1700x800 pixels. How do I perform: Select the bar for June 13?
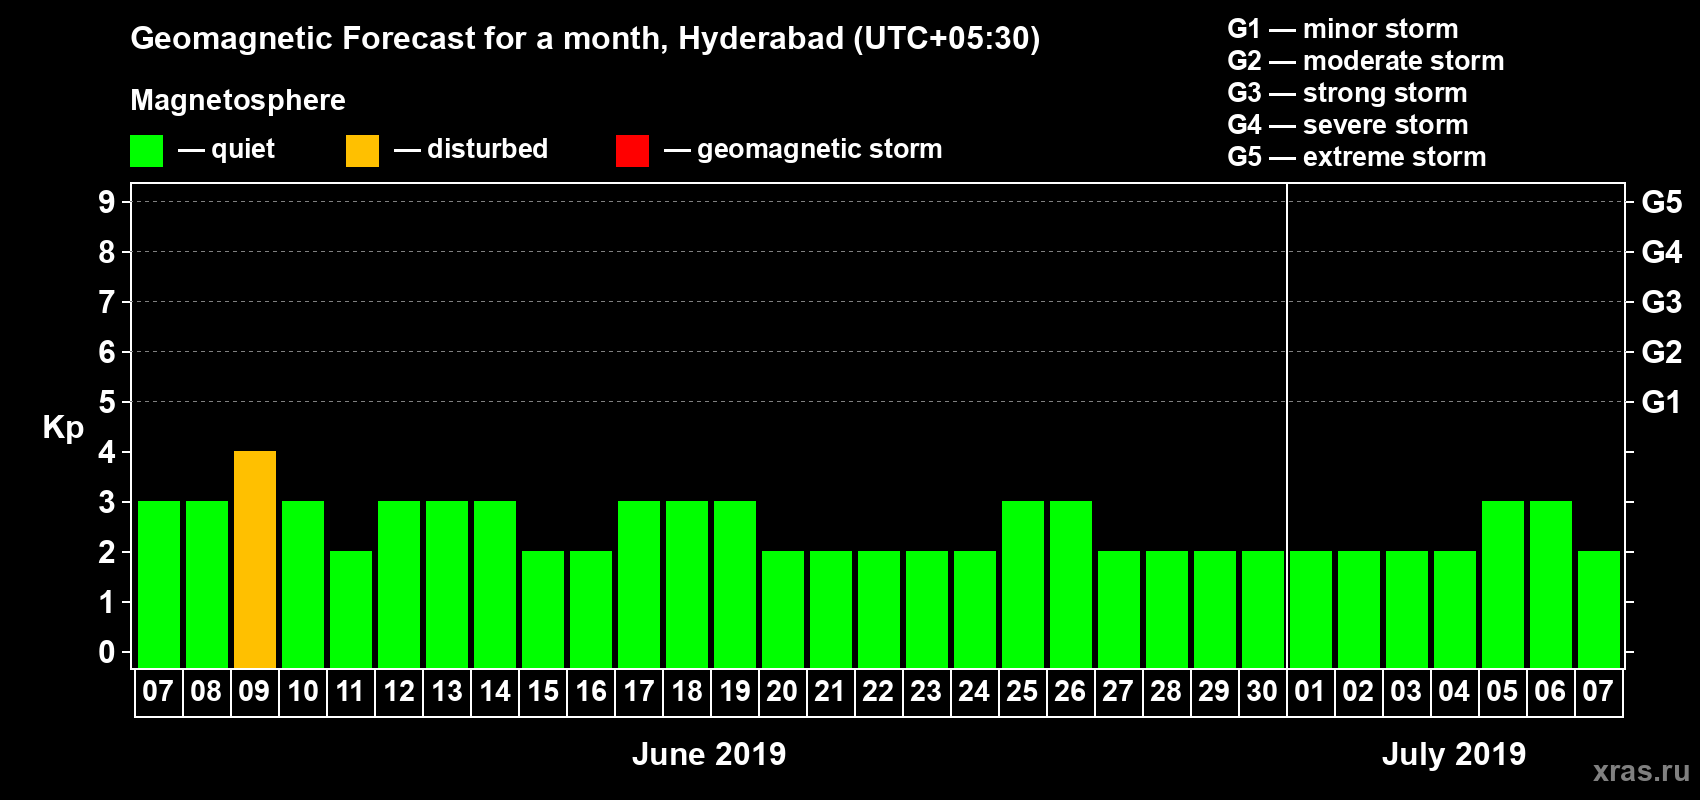[x=447, y=585]
